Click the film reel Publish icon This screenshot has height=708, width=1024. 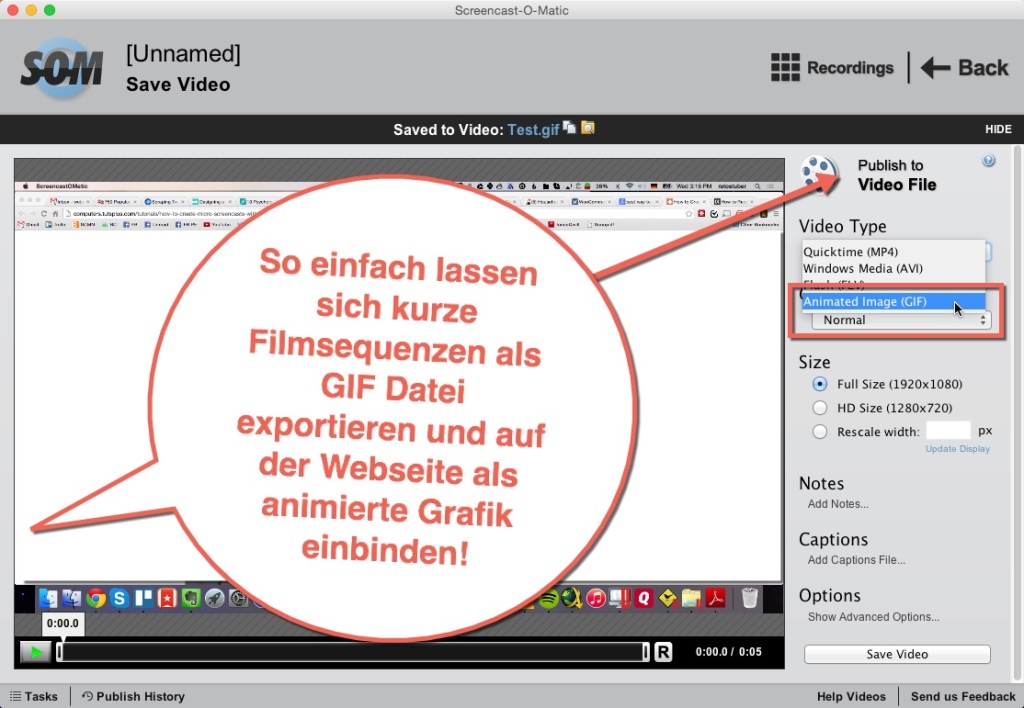819,174
